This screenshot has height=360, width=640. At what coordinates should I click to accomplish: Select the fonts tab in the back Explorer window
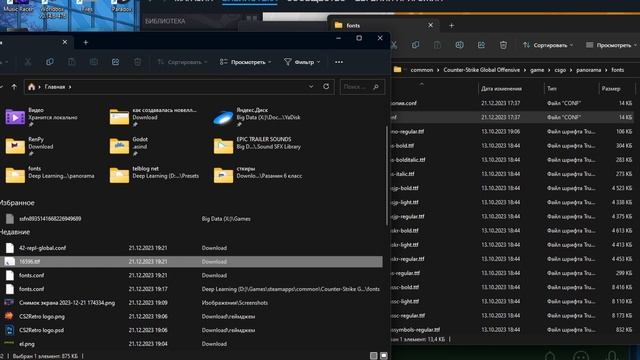(384, 25)
